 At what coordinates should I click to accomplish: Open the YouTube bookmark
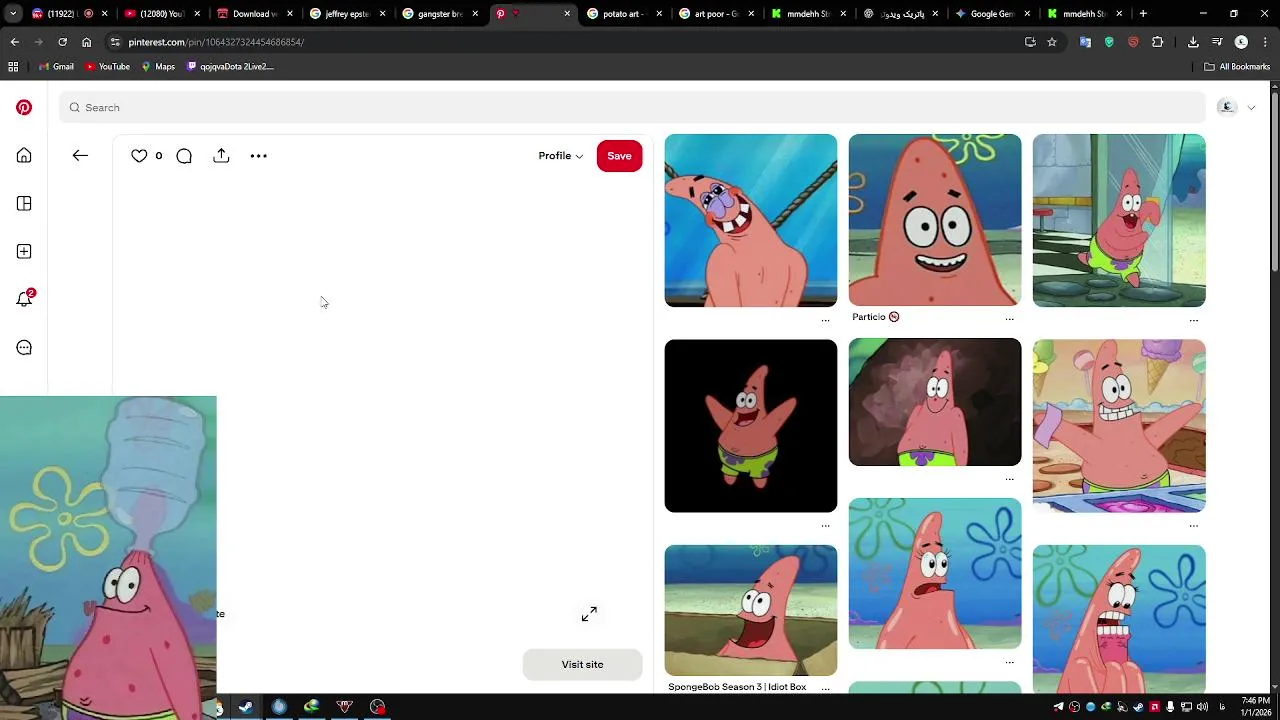coord(107,67)
